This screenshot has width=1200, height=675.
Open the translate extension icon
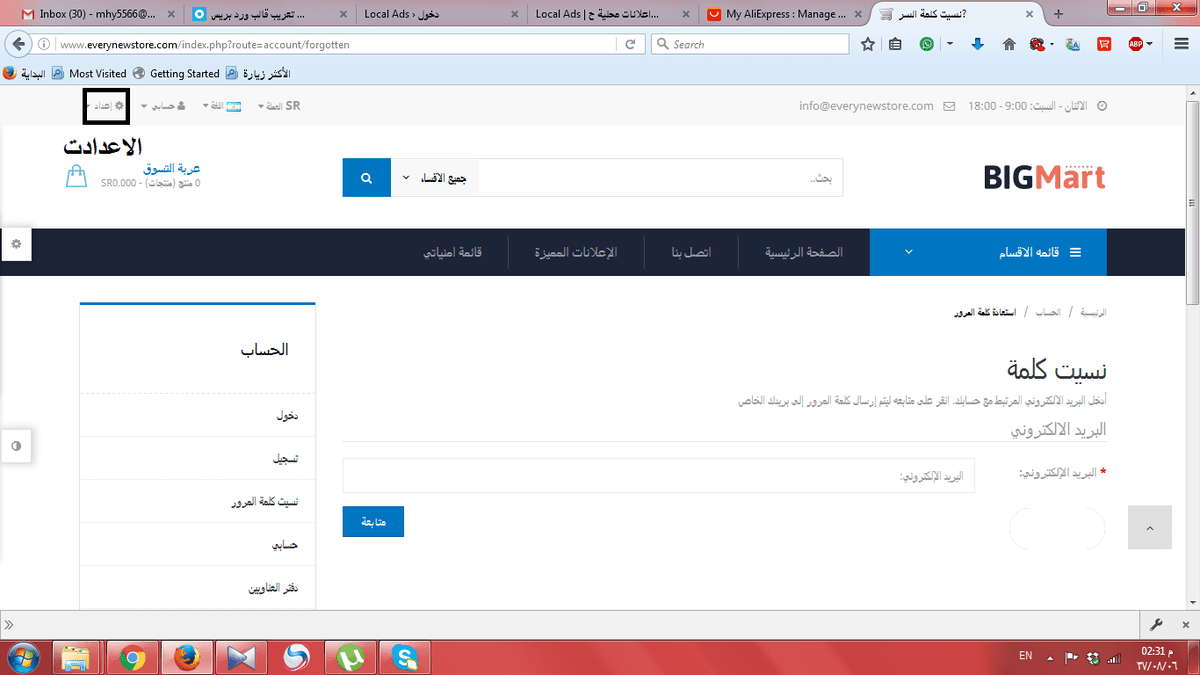1074,44
